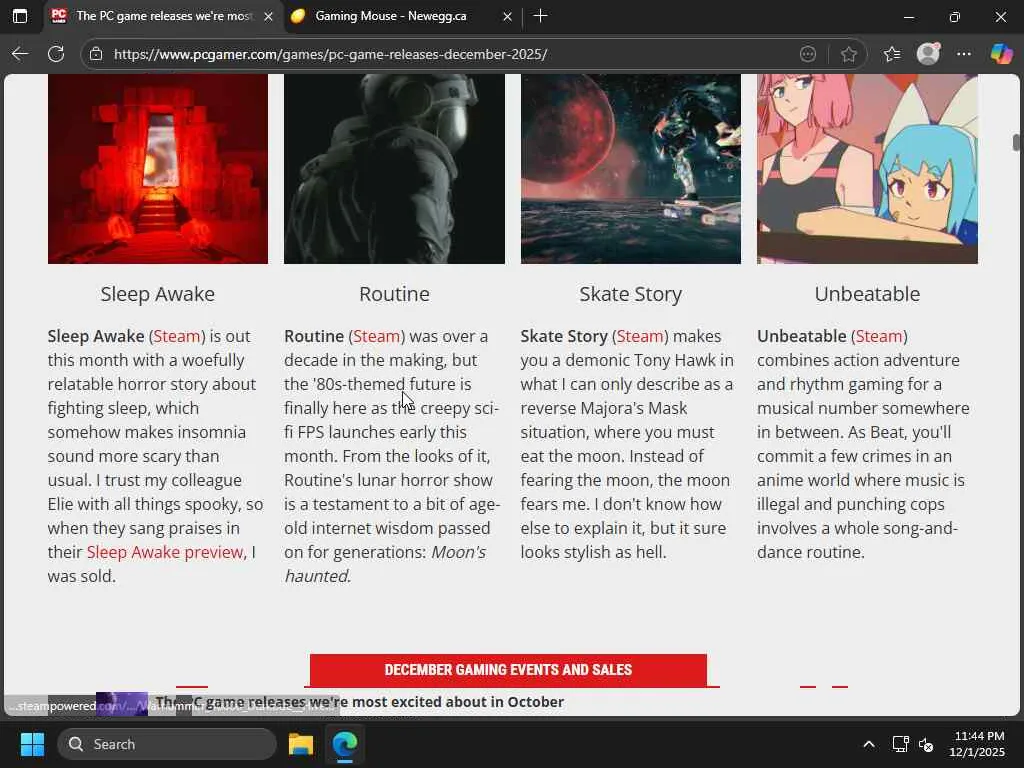Image resolution: width=1024 pixels, height=768 pixels.
Task: Open the network status tray icon
Action: tap(901, 744)
